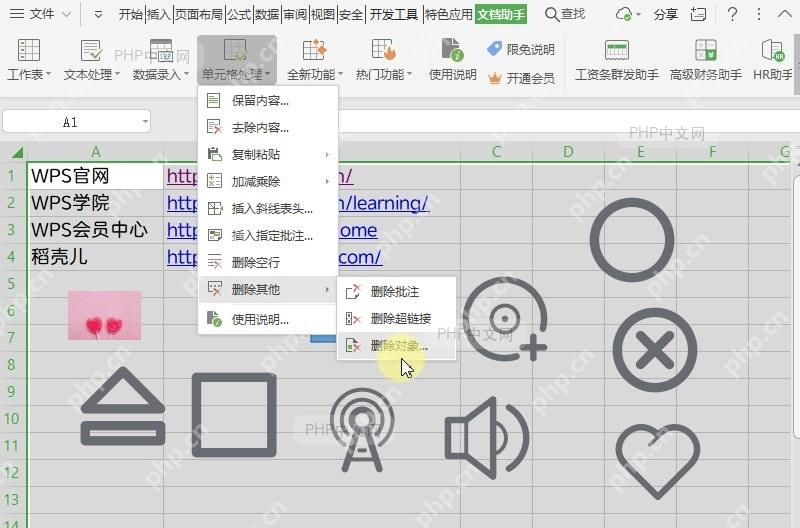Viewport: 800px width, 528px height.
Task: Open the 文本处理 tool
Action: [x=92, y=60]
